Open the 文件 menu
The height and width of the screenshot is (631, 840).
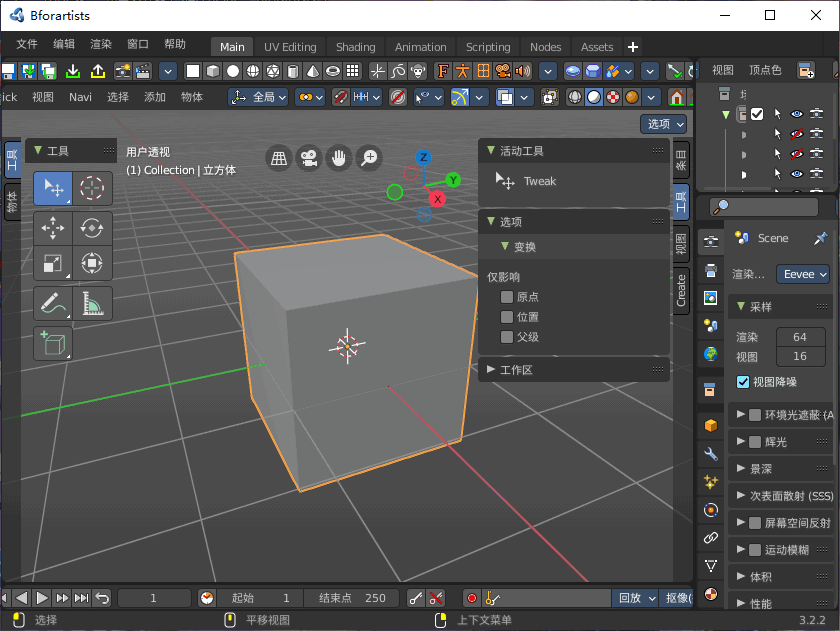(27, 45)
